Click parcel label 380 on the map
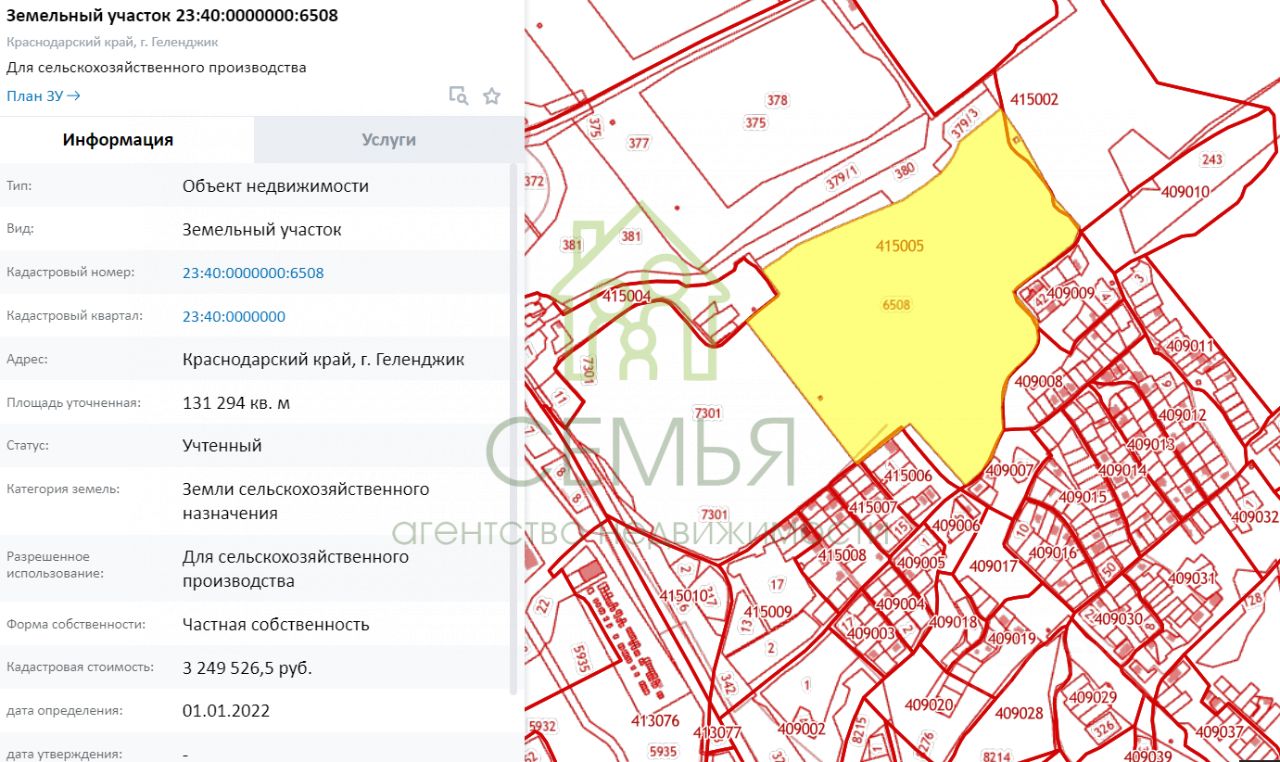Viewport: 1280px width, 762px height. [x=904, y=171]
